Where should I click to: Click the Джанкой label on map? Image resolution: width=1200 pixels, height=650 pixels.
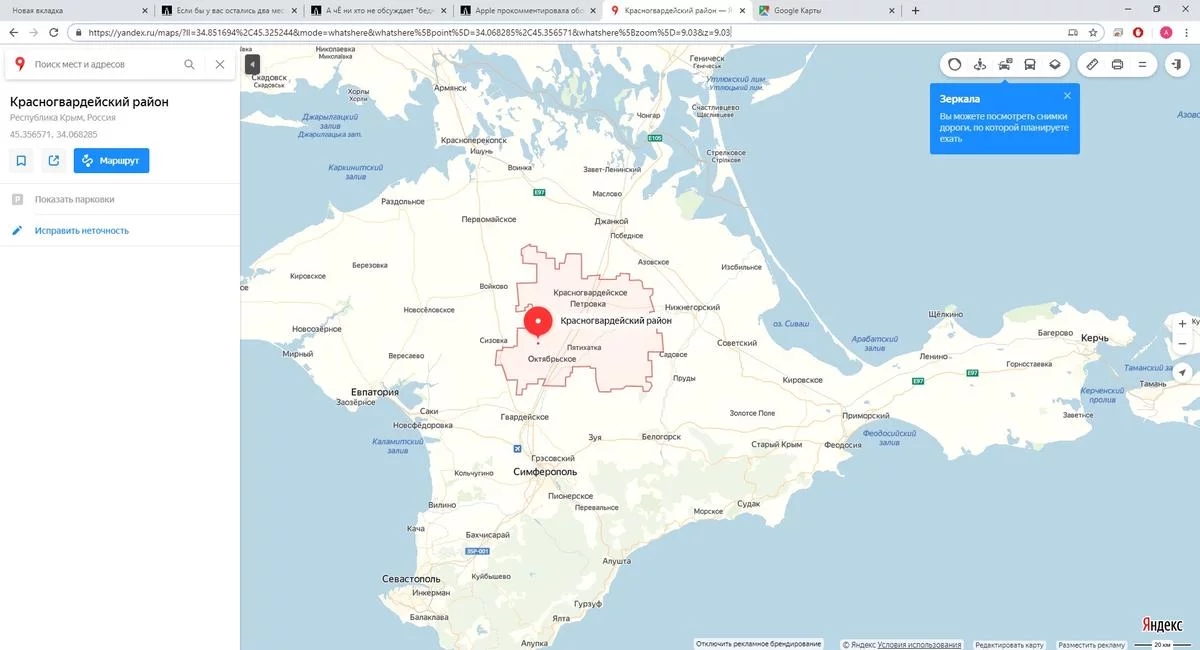coord(611,221)
